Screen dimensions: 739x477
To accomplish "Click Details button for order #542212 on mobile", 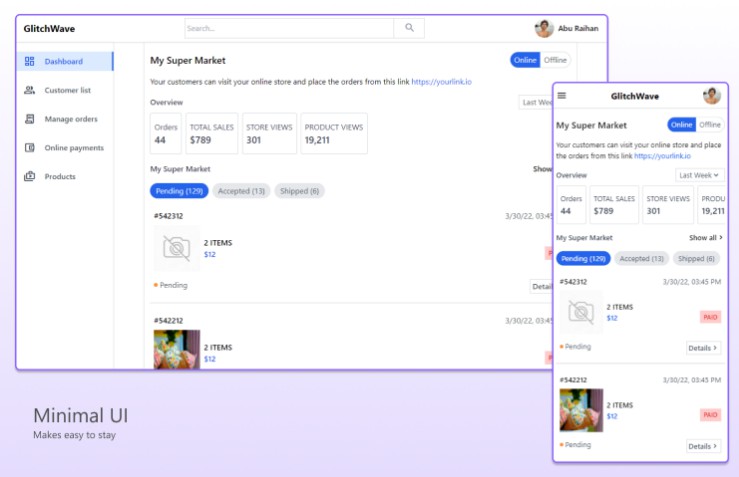I will point(703,446).
